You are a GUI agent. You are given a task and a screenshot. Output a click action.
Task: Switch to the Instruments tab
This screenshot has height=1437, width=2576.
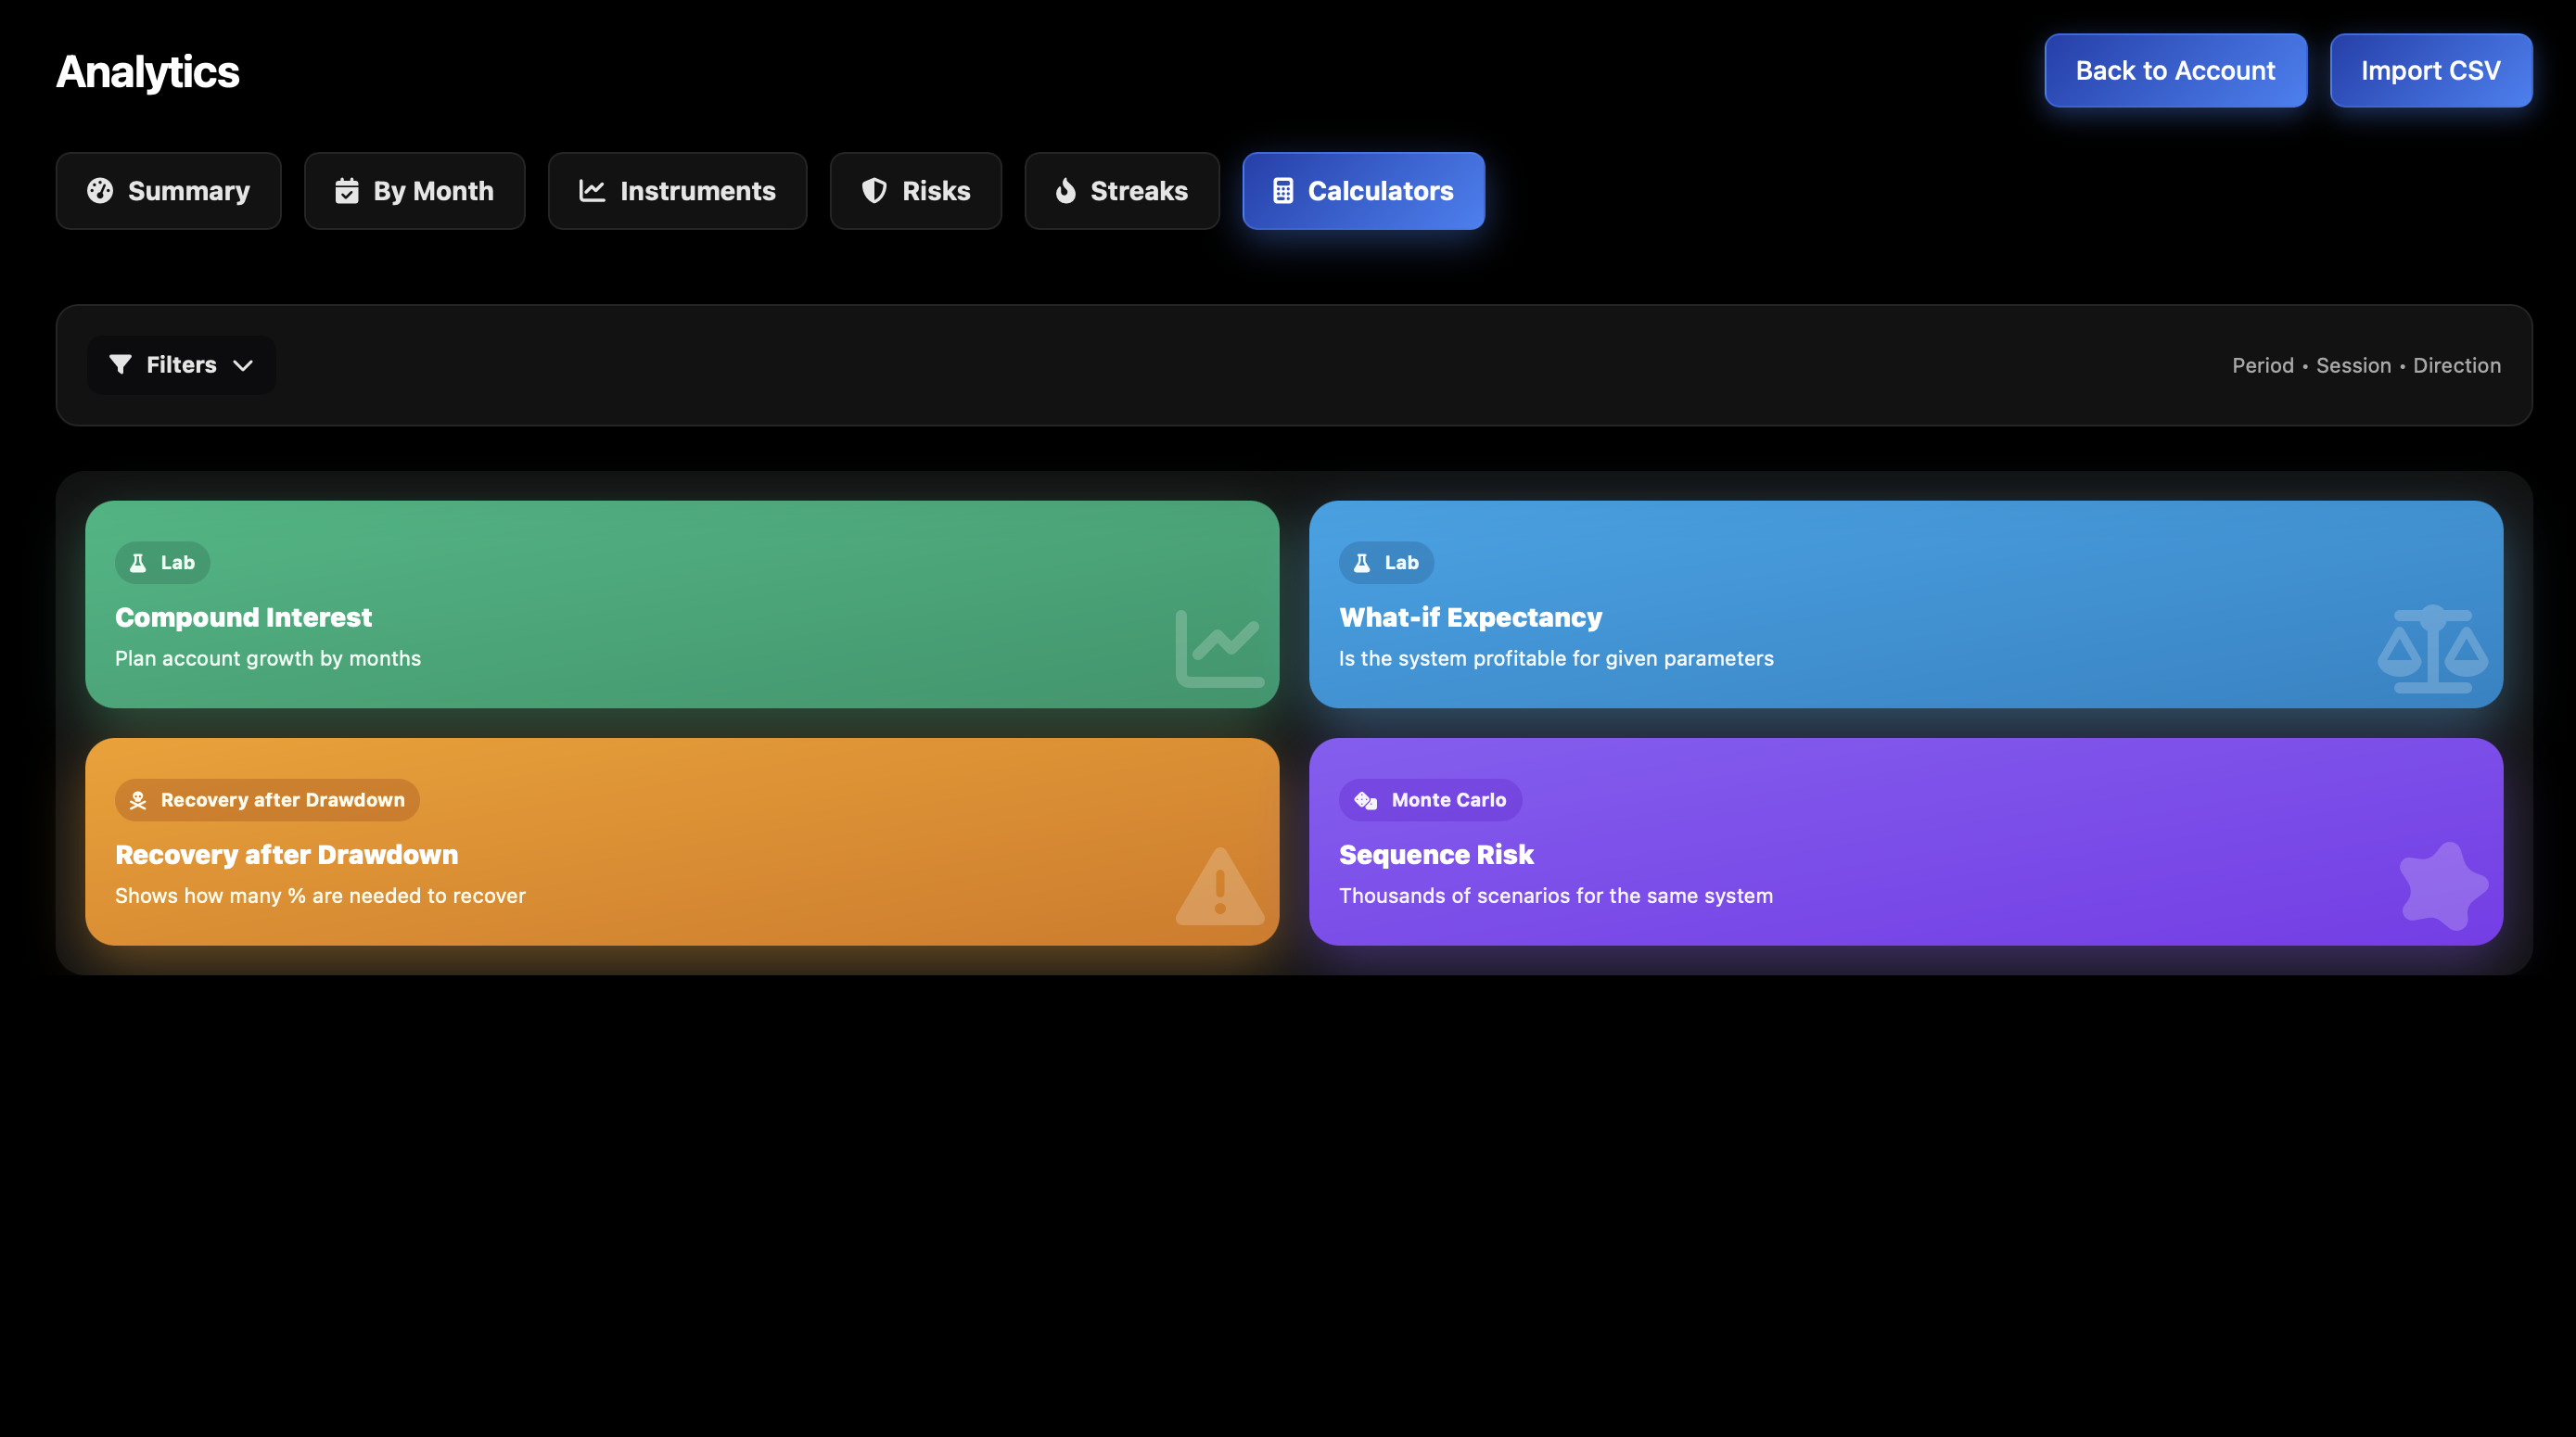677,191
